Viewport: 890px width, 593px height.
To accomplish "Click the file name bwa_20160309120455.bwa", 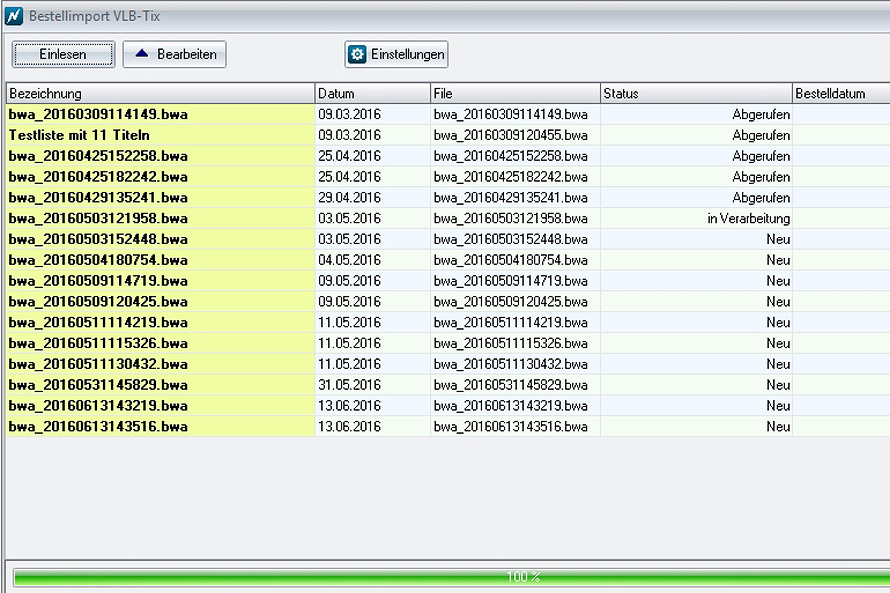I will tap(510, 135).
